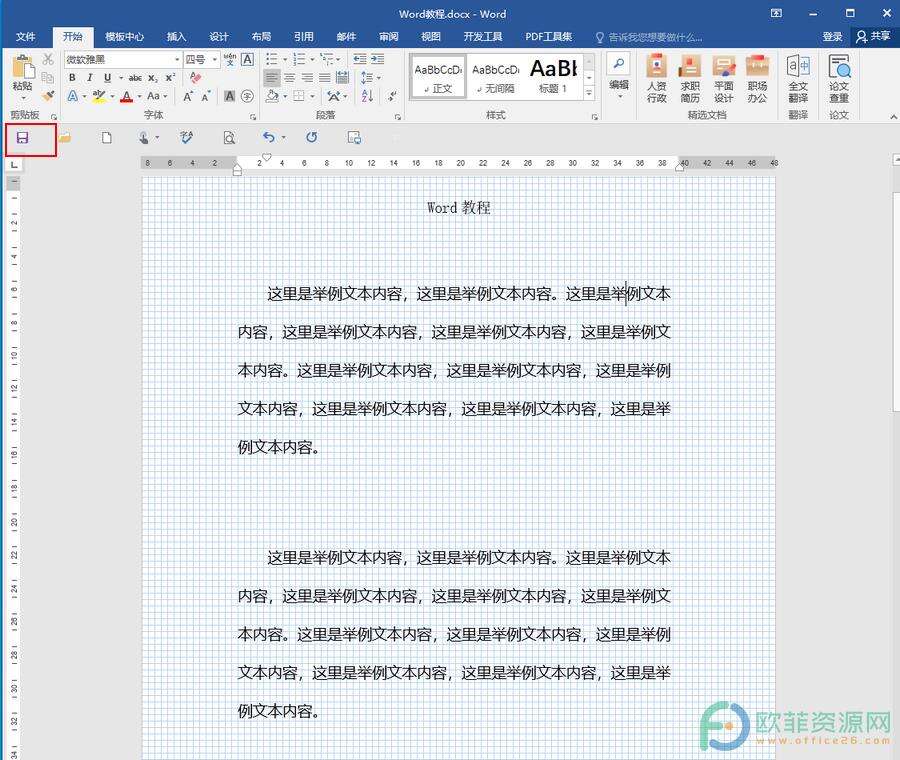Center the paragraph text

pyautogui.click(x=290, y=77)
